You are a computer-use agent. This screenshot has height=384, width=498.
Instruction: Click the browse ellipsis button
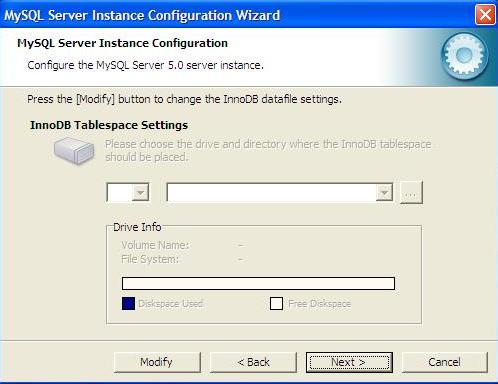[411, 192]
